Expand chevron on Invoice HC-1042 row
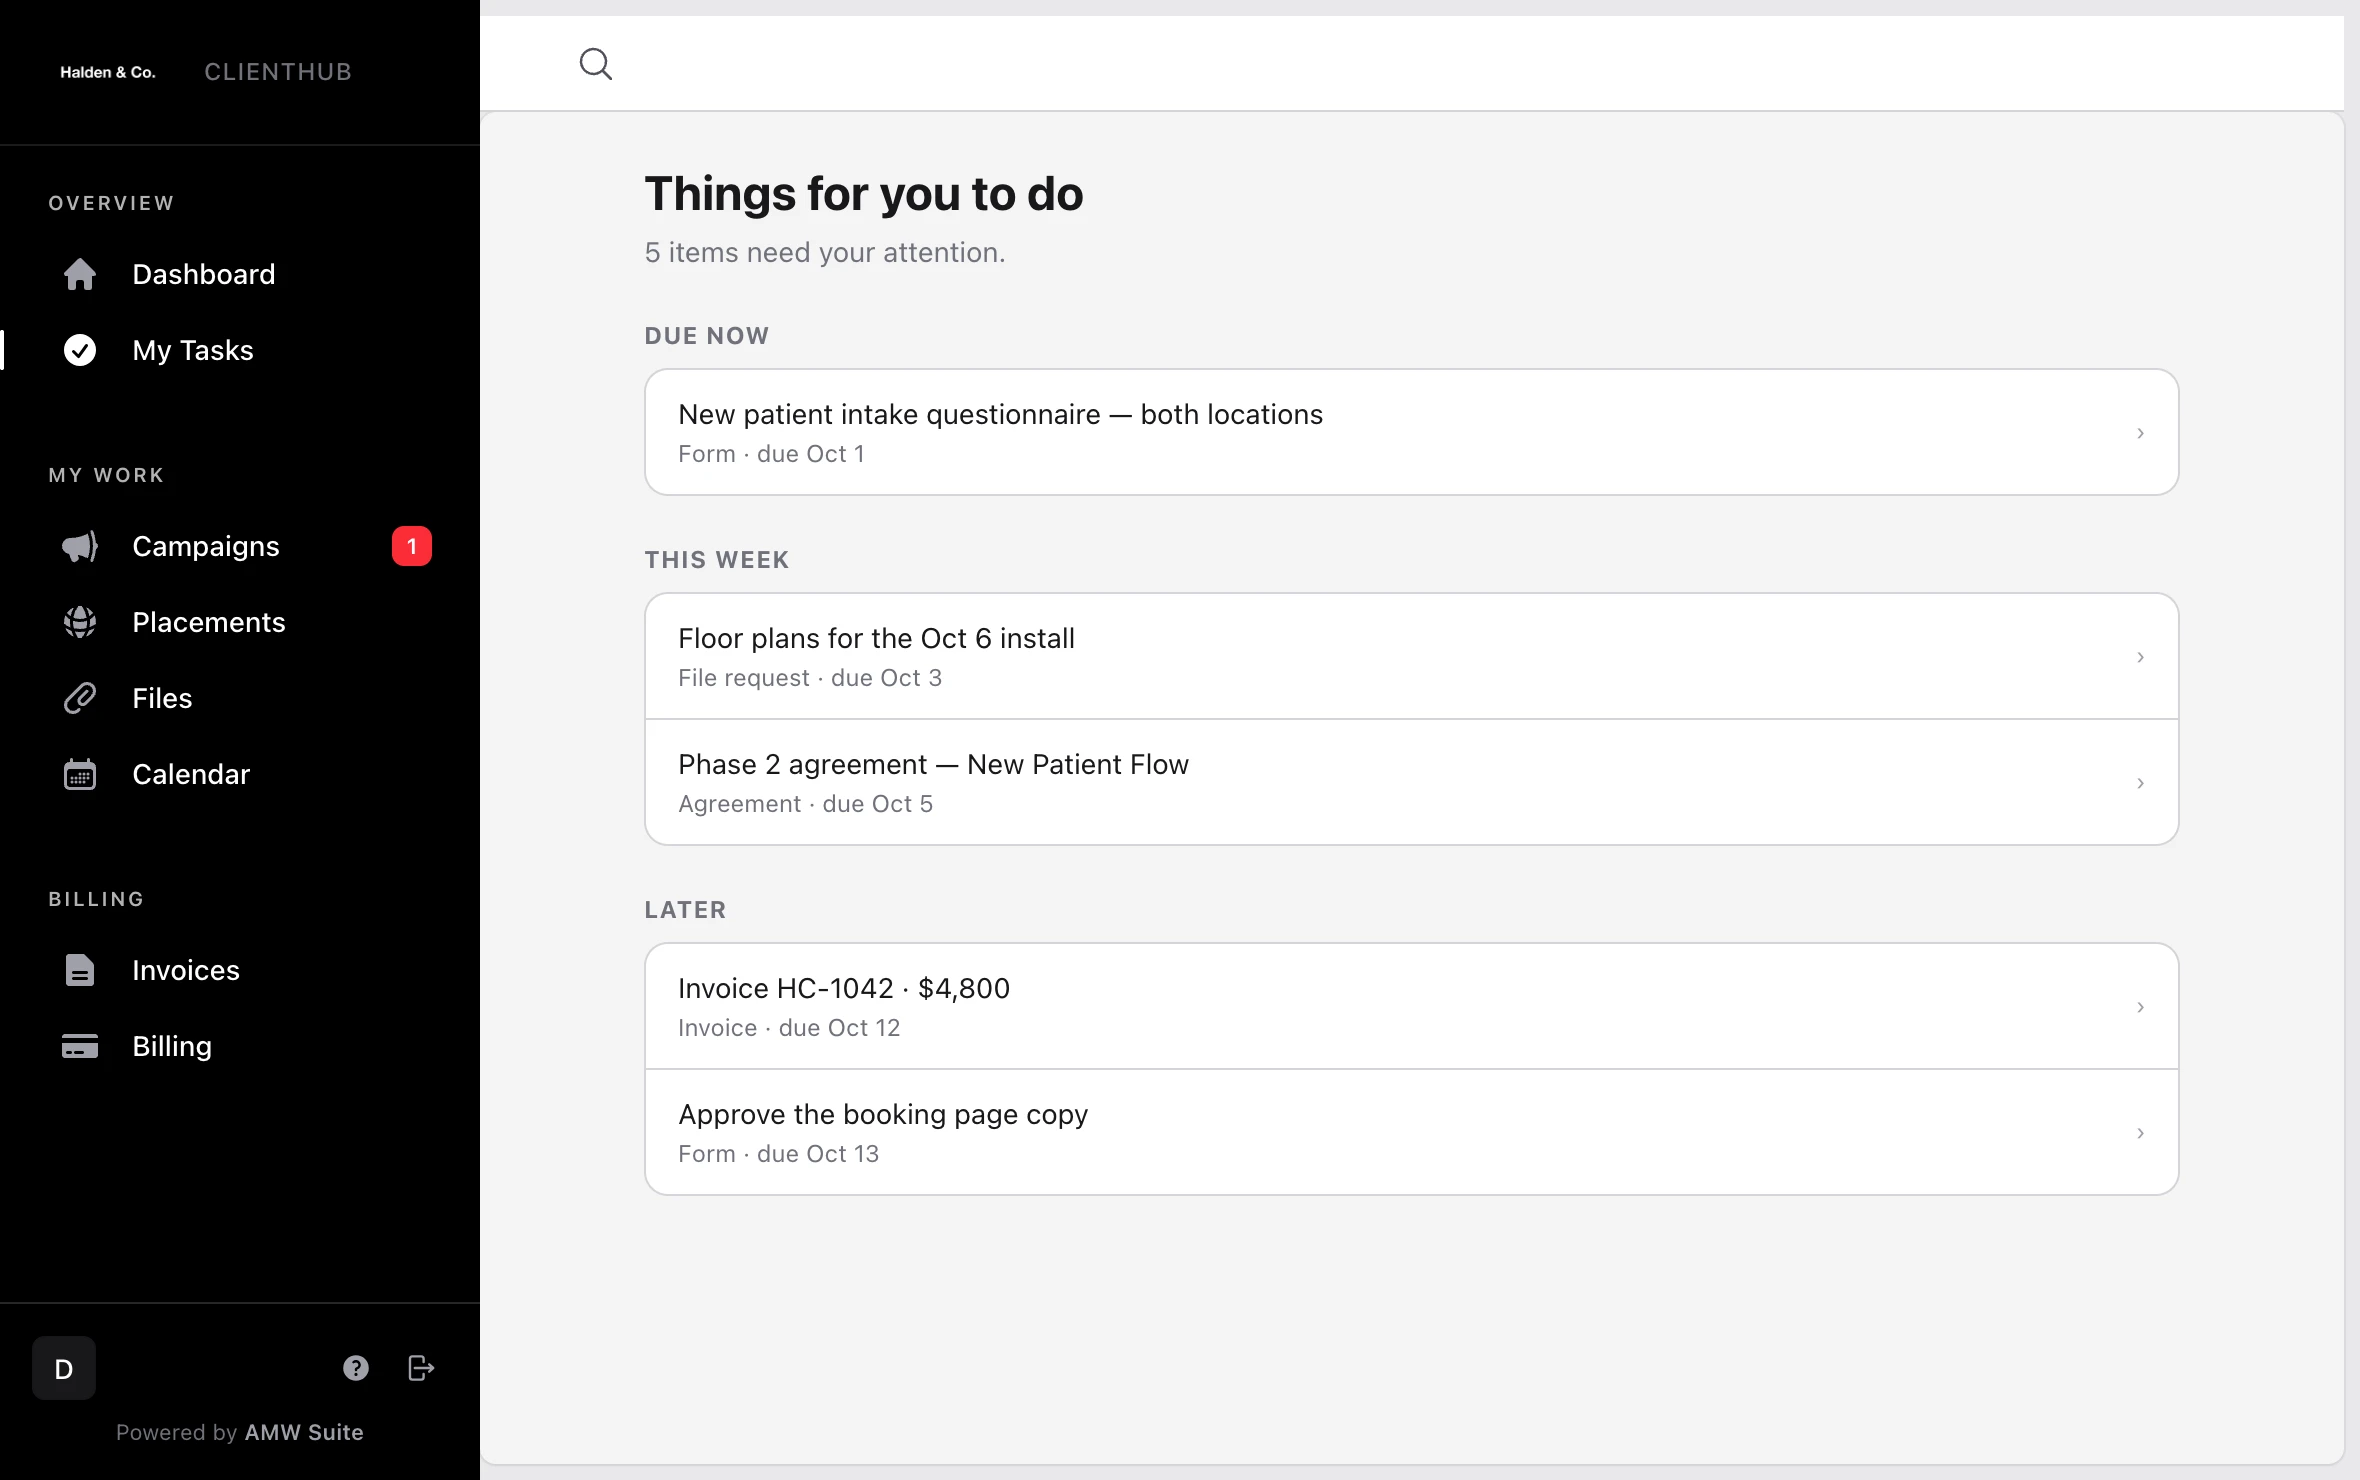 [2140, 1007]
